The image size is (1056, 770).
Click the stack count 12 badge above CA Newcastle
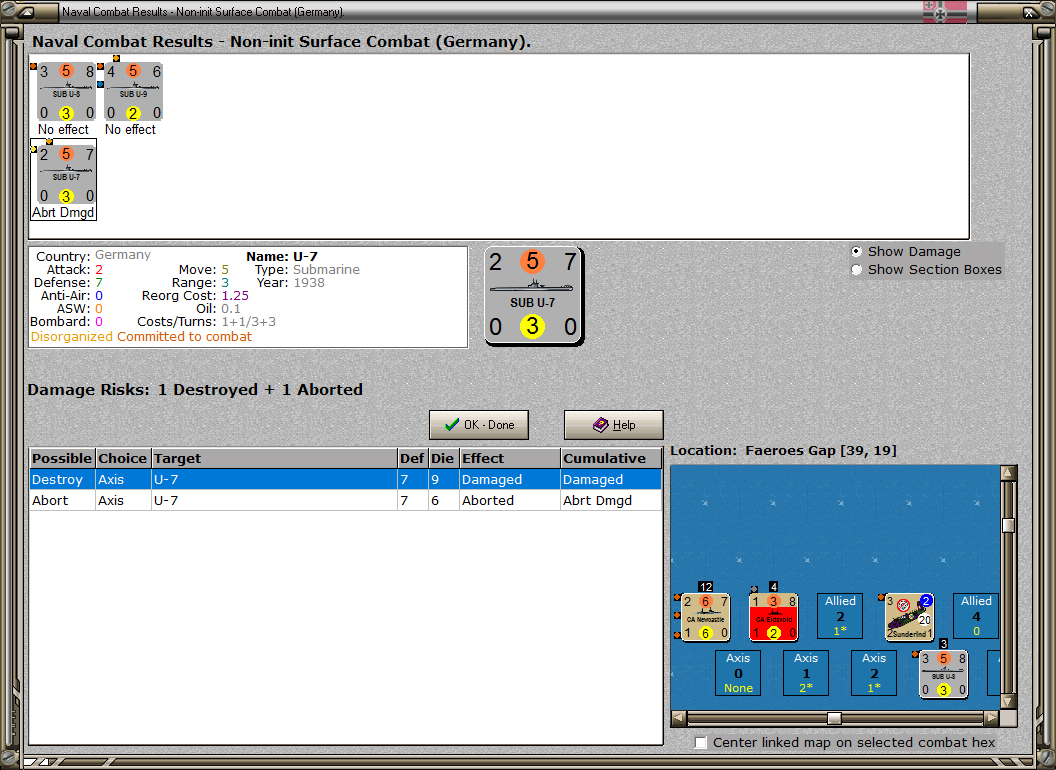click(705, 587)
